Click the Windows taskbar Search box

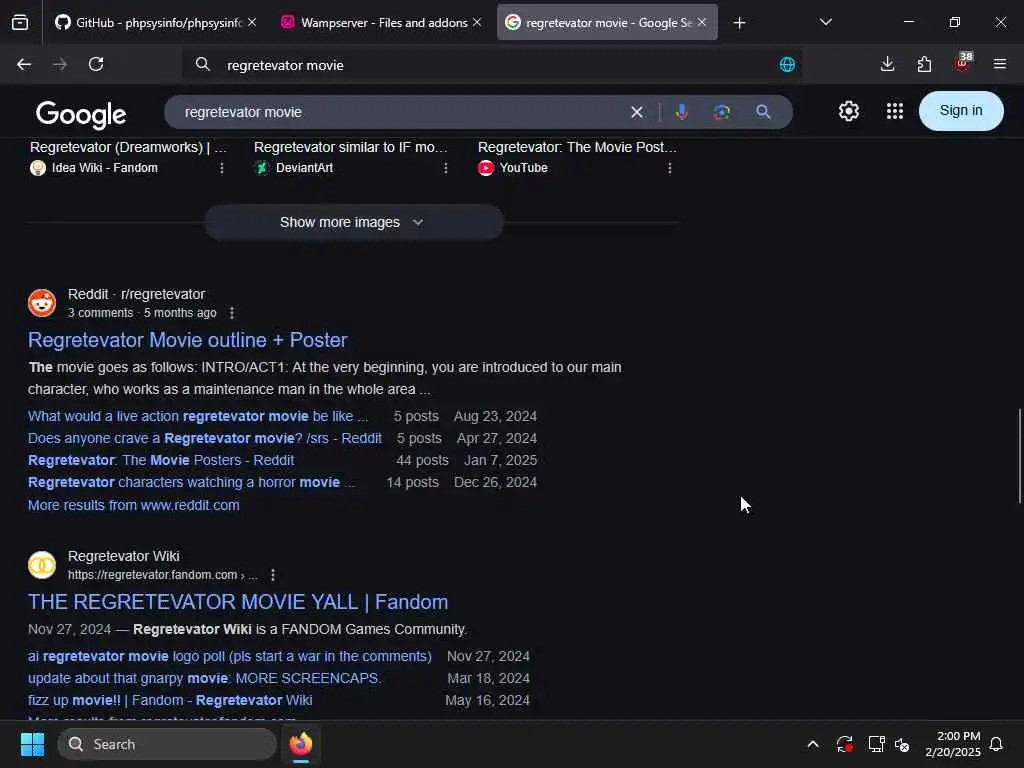click(x=167, y=744)
